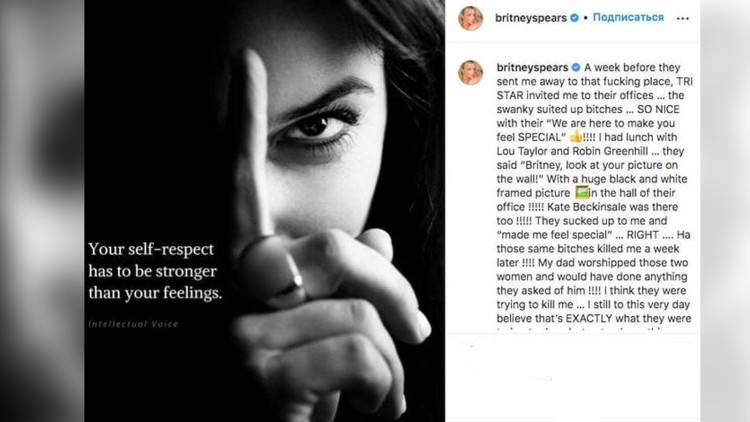Click the Intellectual Voice watermark
This screenshot has width=750, height=422.
[x=127, y=324]
